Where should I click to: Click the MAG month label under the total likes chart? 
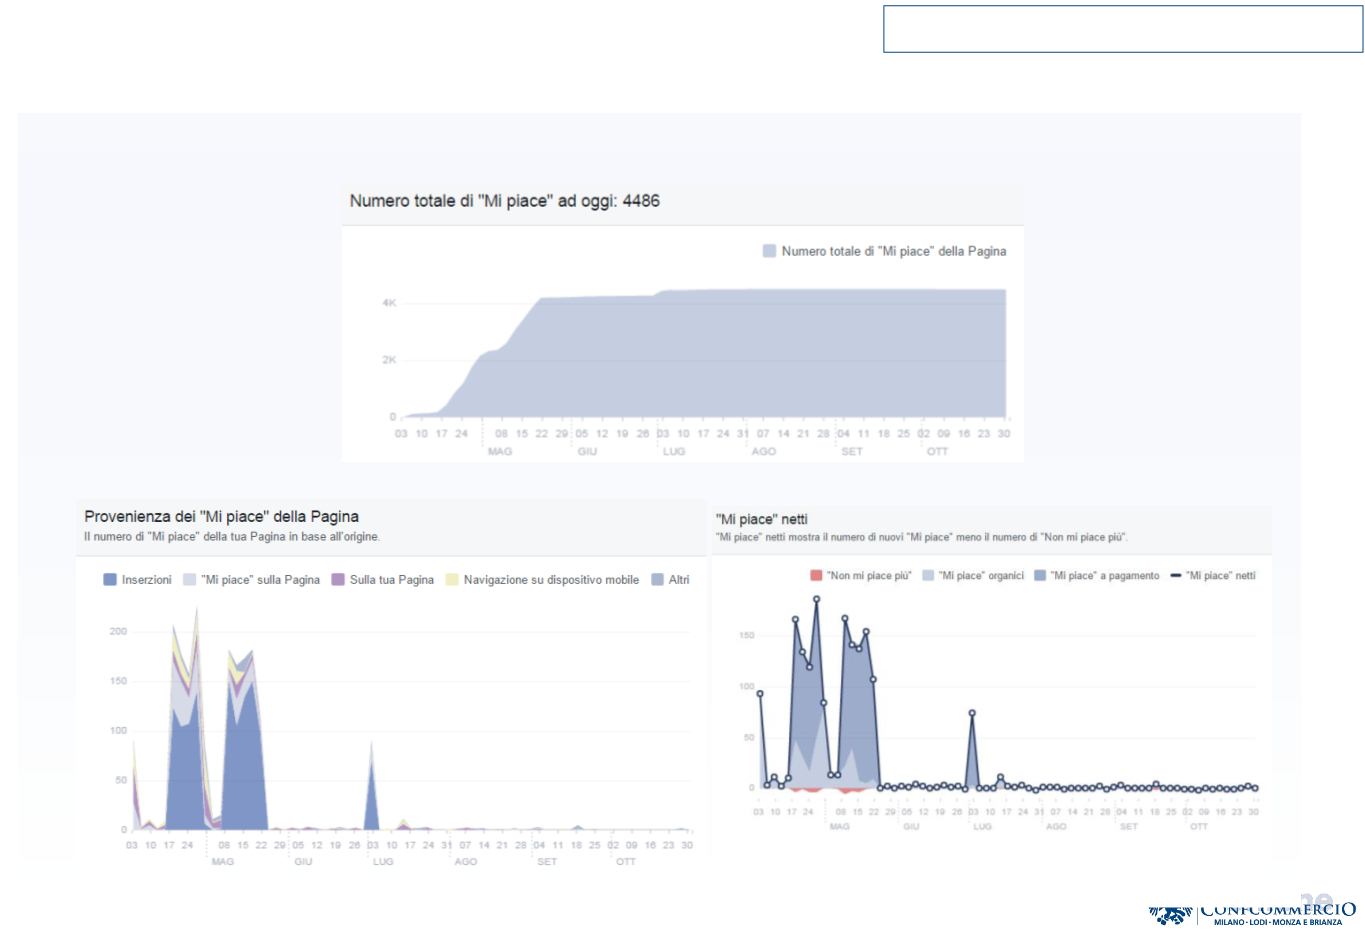(499, 452)
